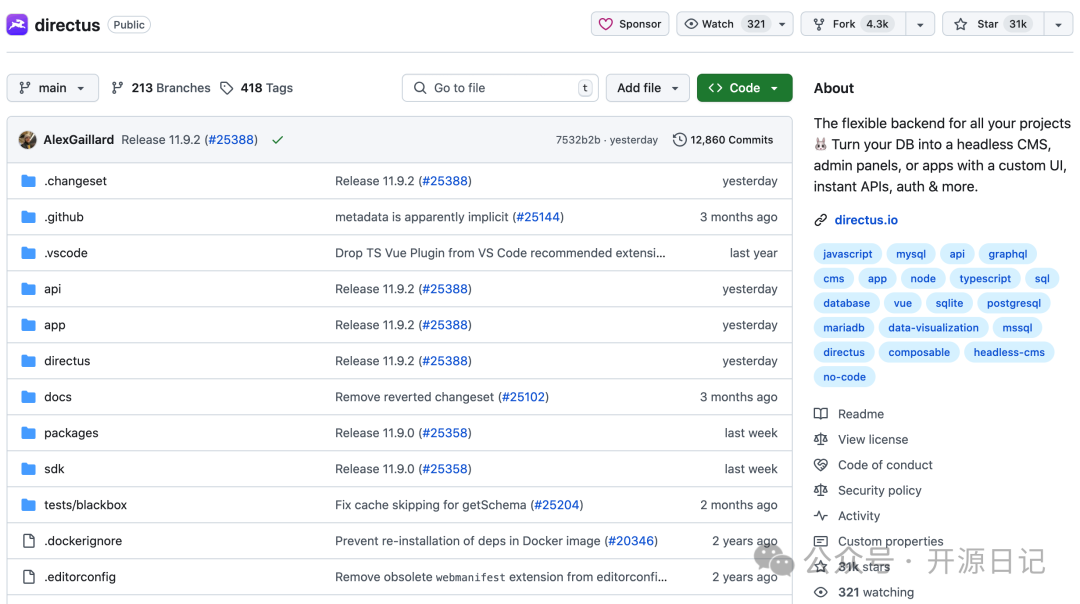Open the main branch selector dropdown
Viewport: 1080px width, 604px height.
coord(52,88)
